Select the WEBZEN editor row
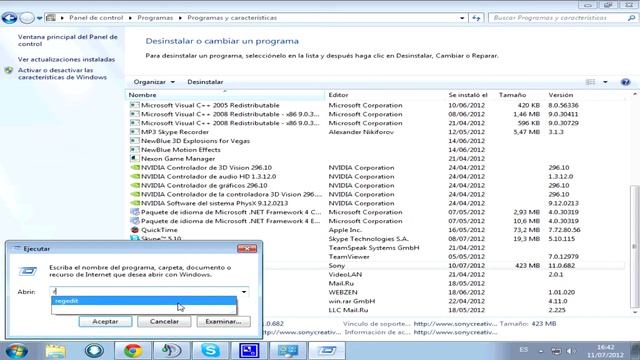The height and width of the screenshot is (360, 640). 343,292
